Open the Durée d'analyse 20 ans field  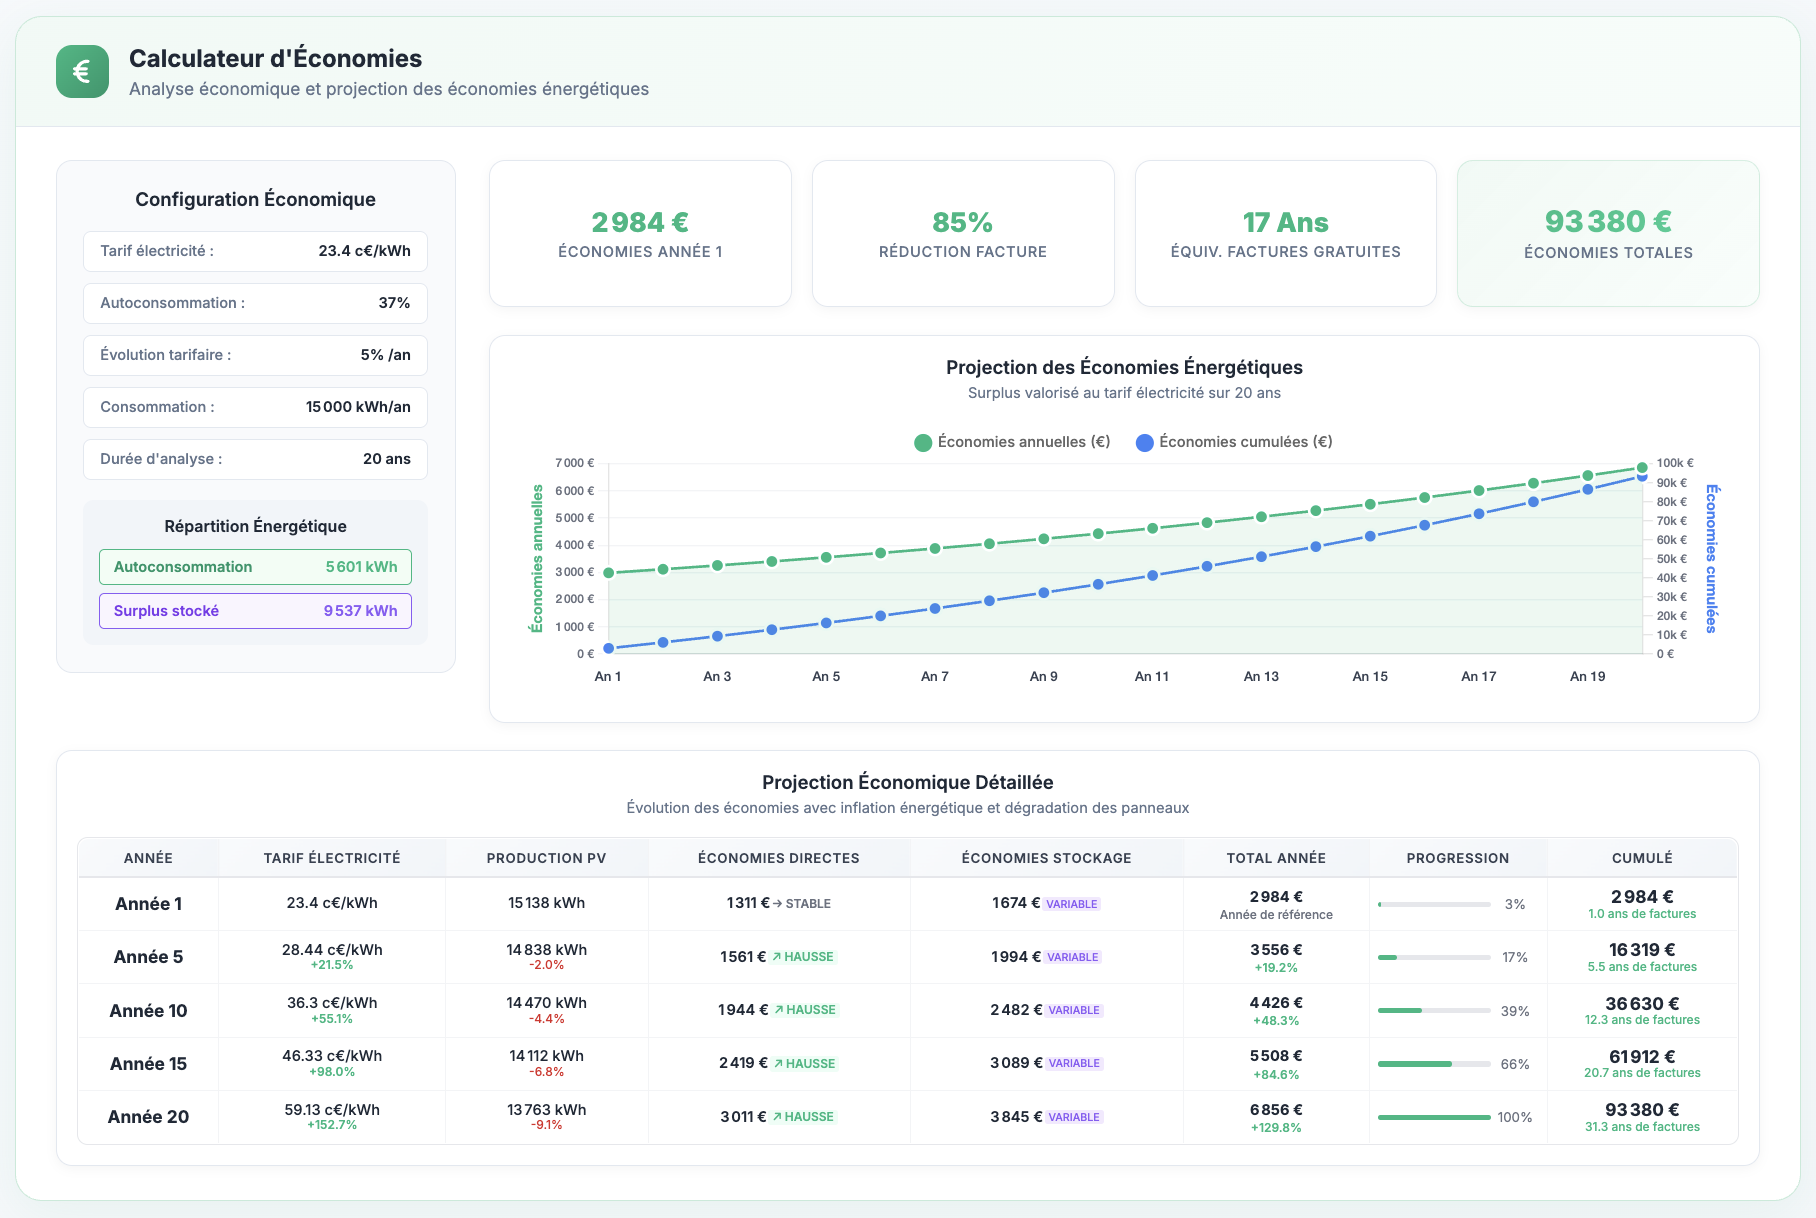[x=255, y=459]
